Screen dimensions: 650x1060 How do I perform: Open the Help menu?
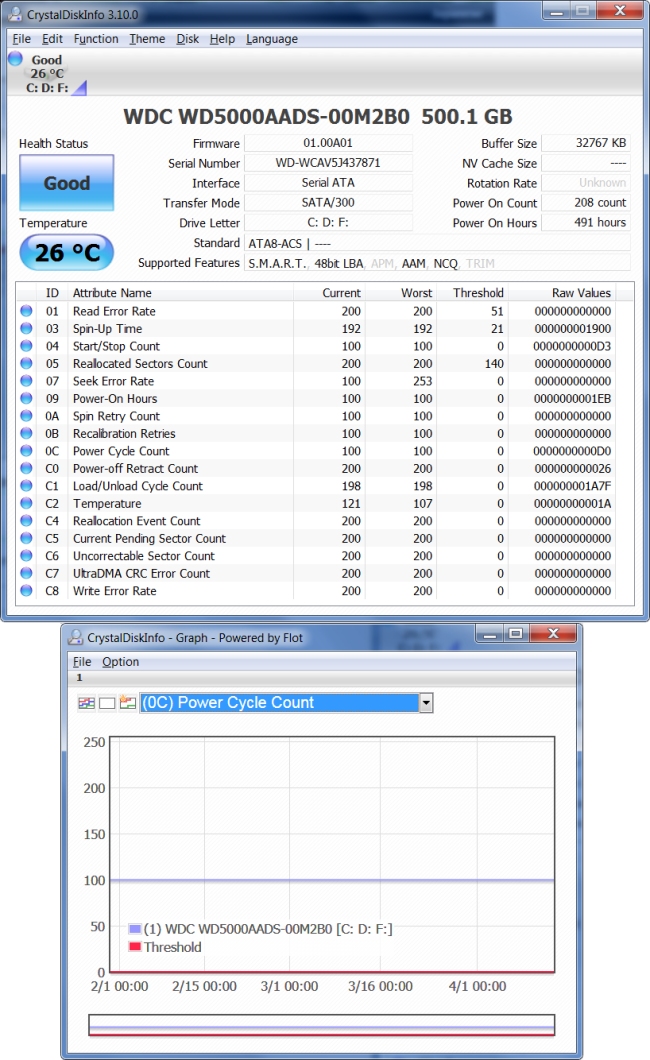[222, 39]
